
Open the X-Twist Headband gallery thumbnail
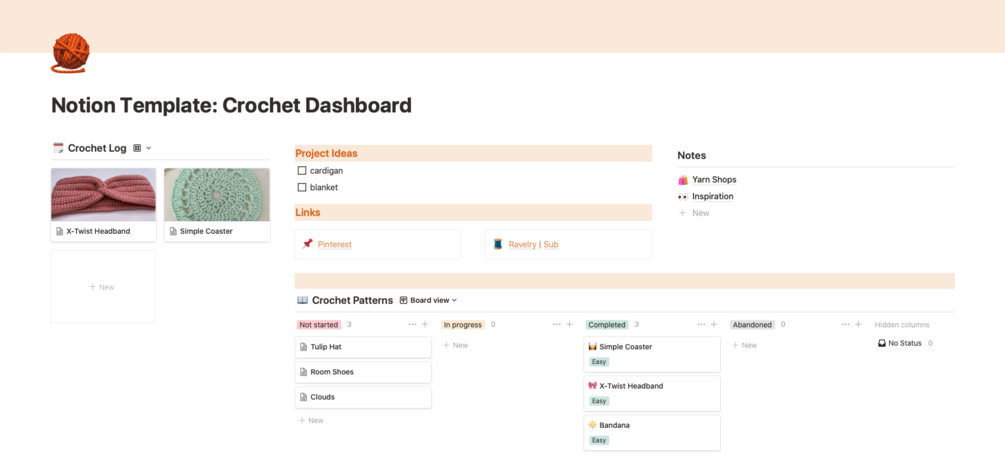click(x=103, y=194)
